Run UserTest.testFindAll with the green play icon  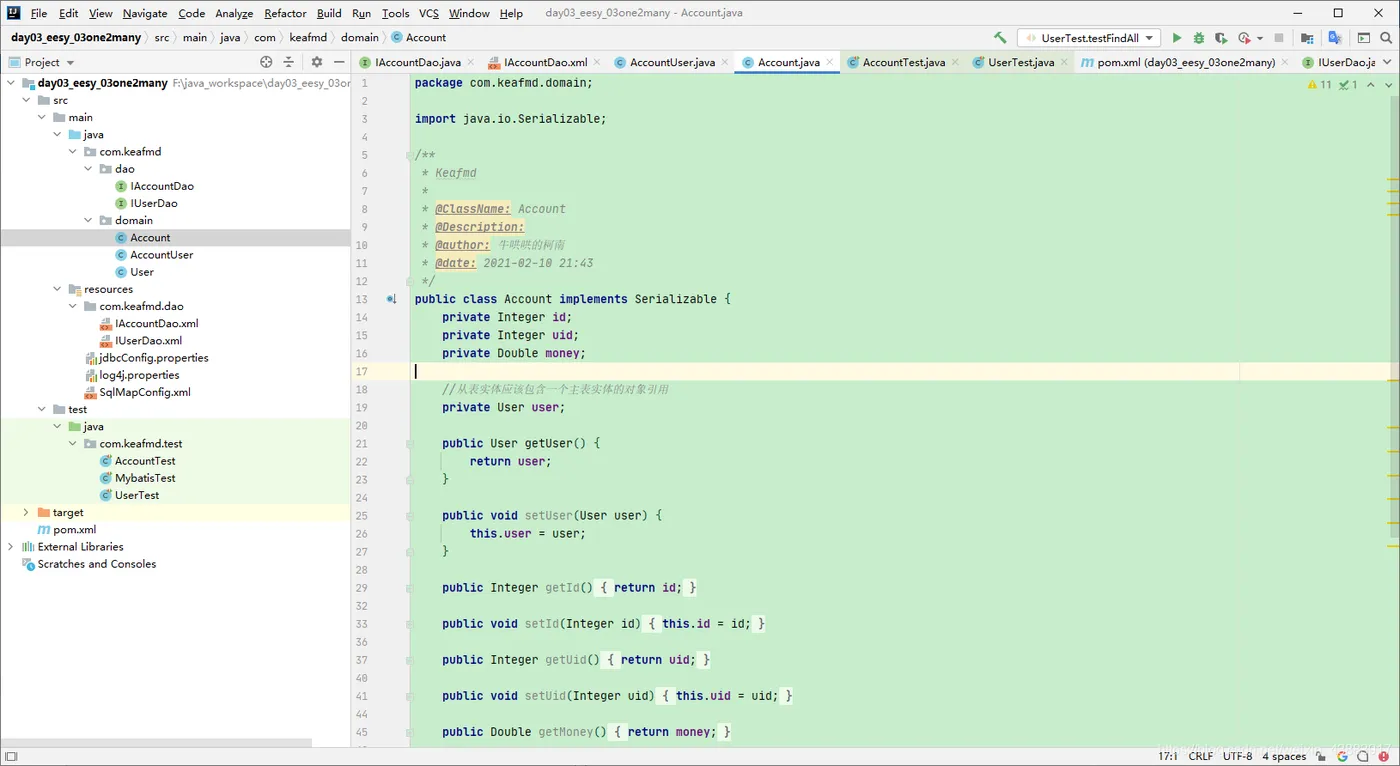tap(1177, 38)
